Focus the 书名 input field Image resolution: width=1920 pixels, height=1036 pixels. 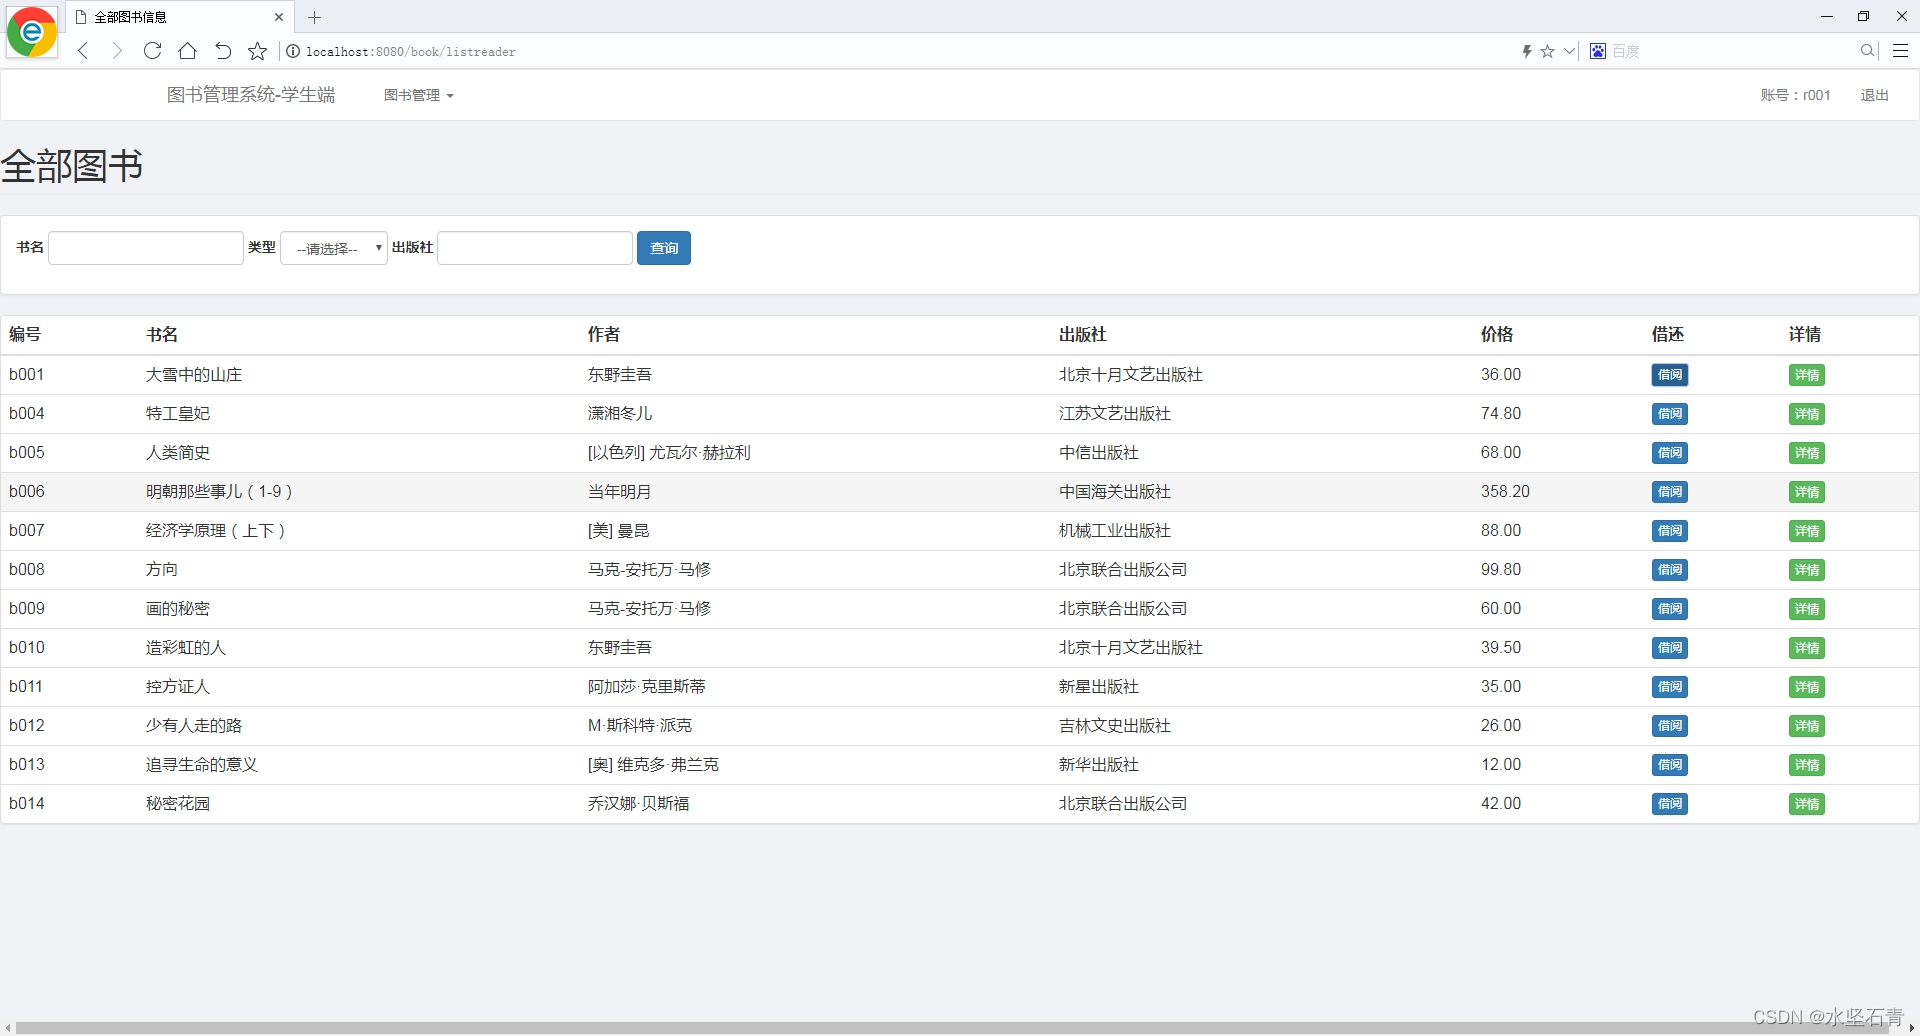pos(146,248)
